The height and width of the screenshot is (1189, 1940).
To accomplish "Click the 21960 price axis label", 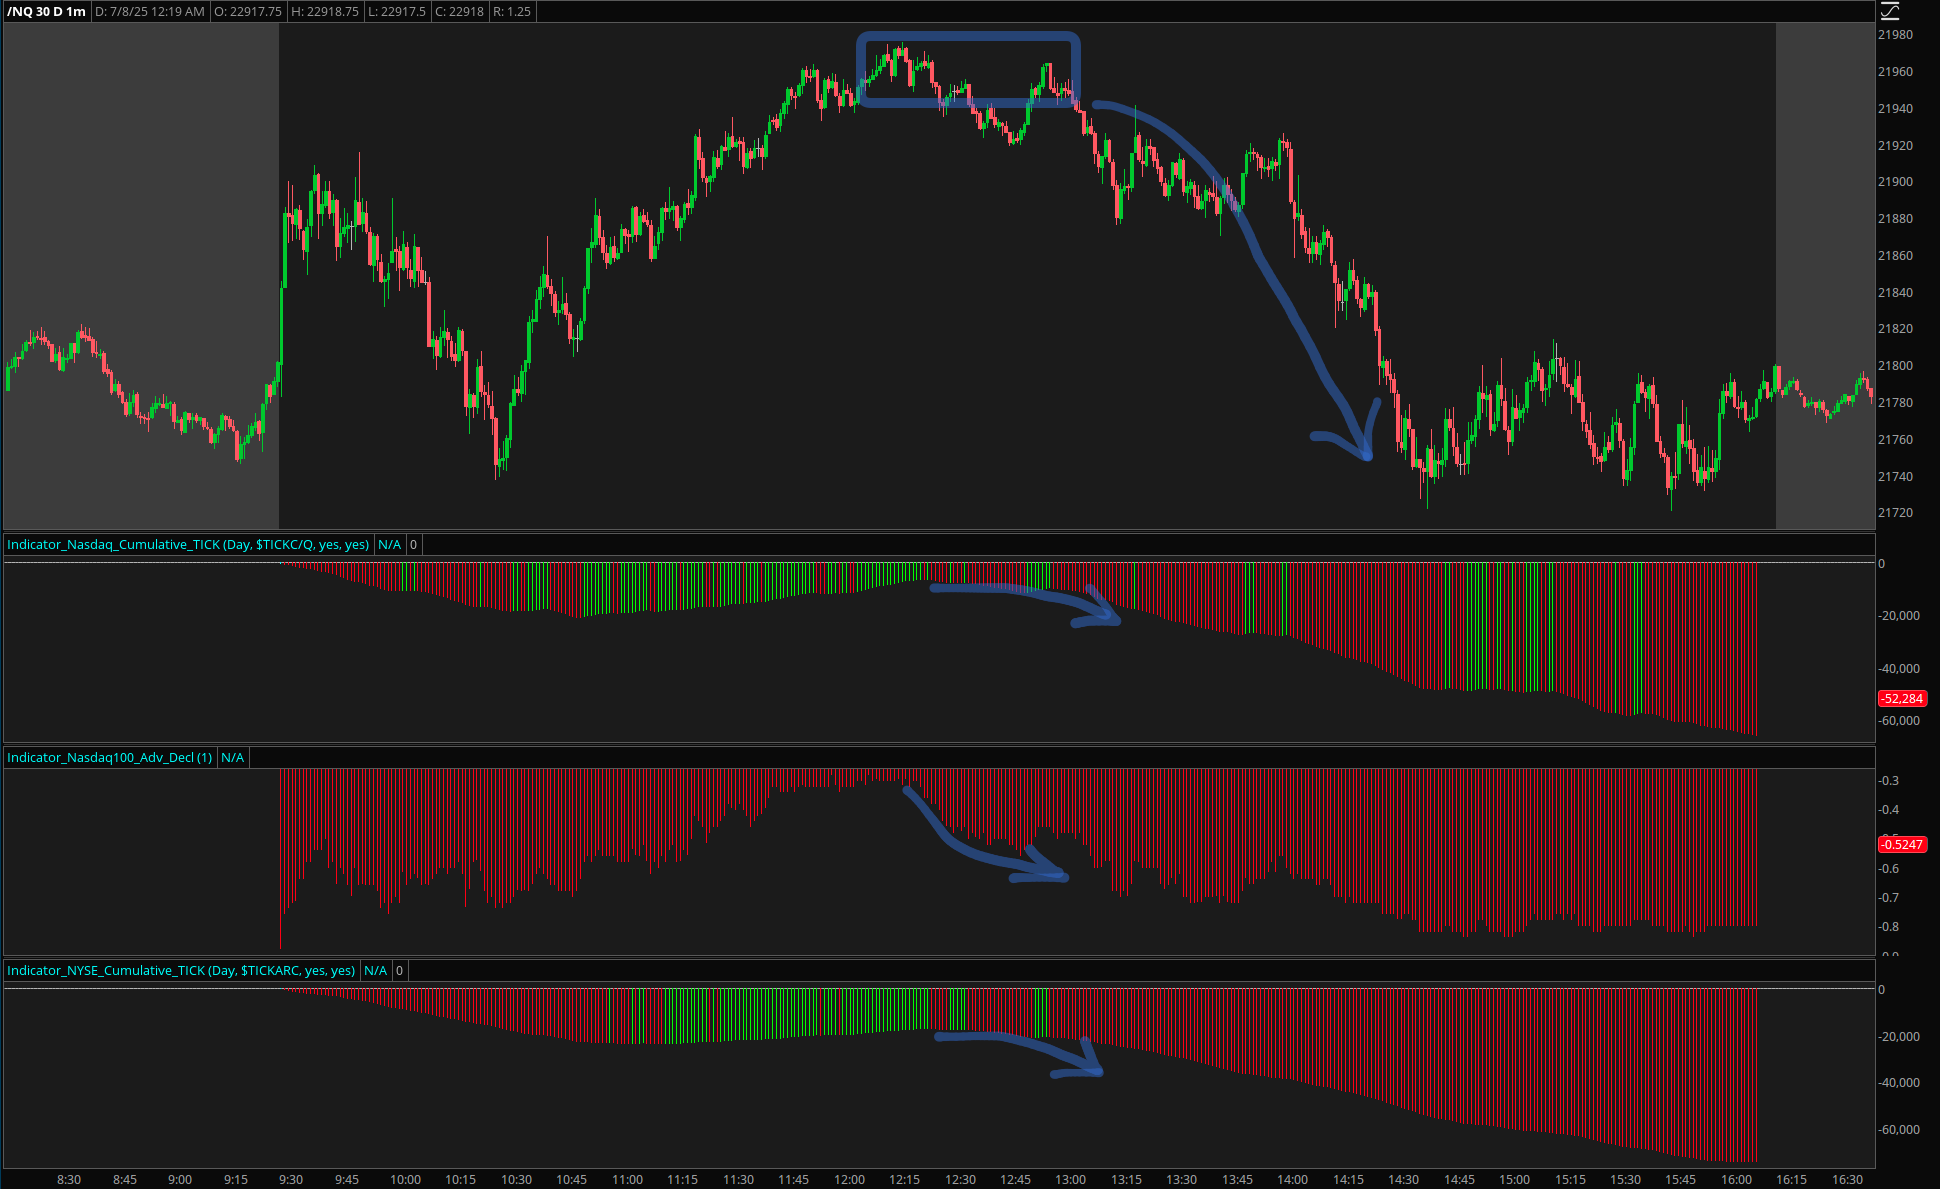I will pos(1895,72).
